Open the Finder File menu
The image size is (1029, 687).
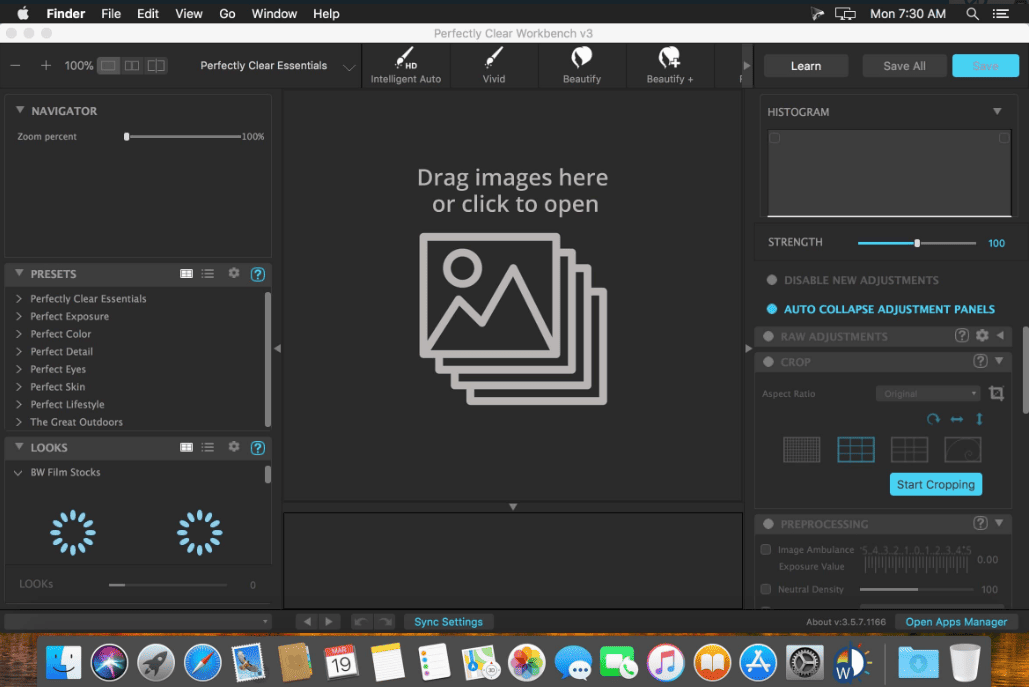coord(111,13)
